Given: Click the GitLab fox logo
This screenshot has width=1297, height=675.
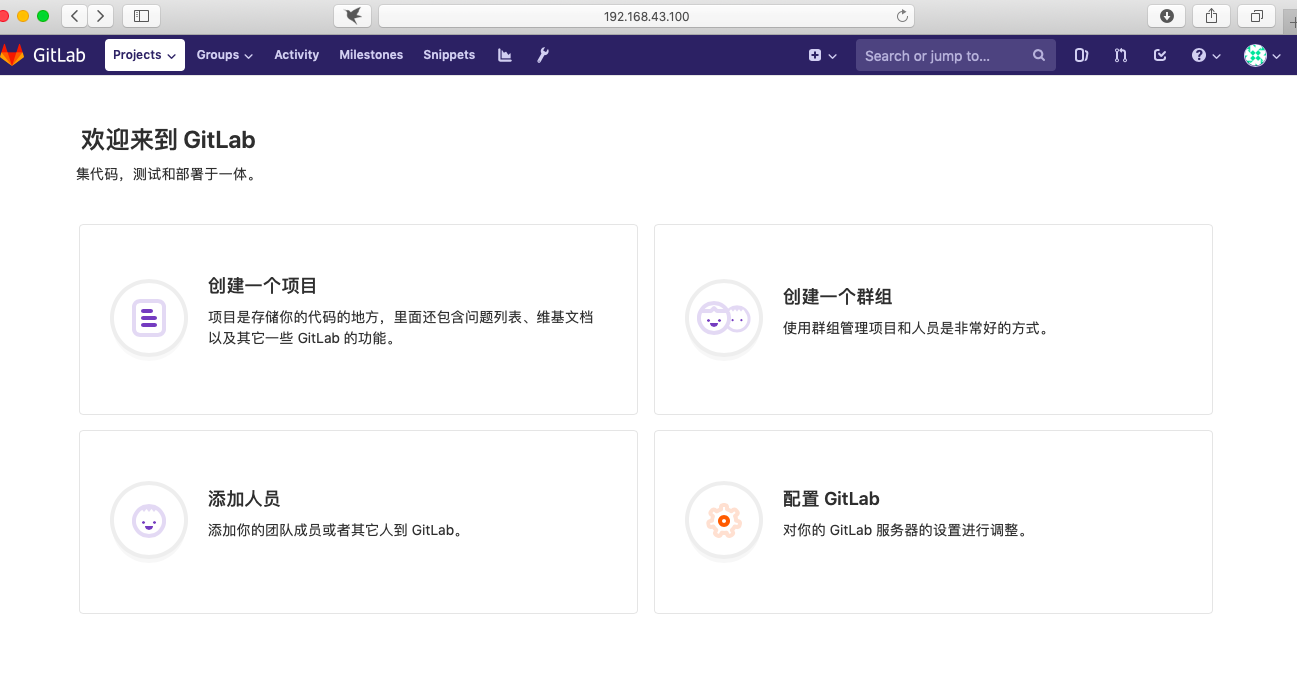Looking at the screenshot, I should [x=12, y=55].
